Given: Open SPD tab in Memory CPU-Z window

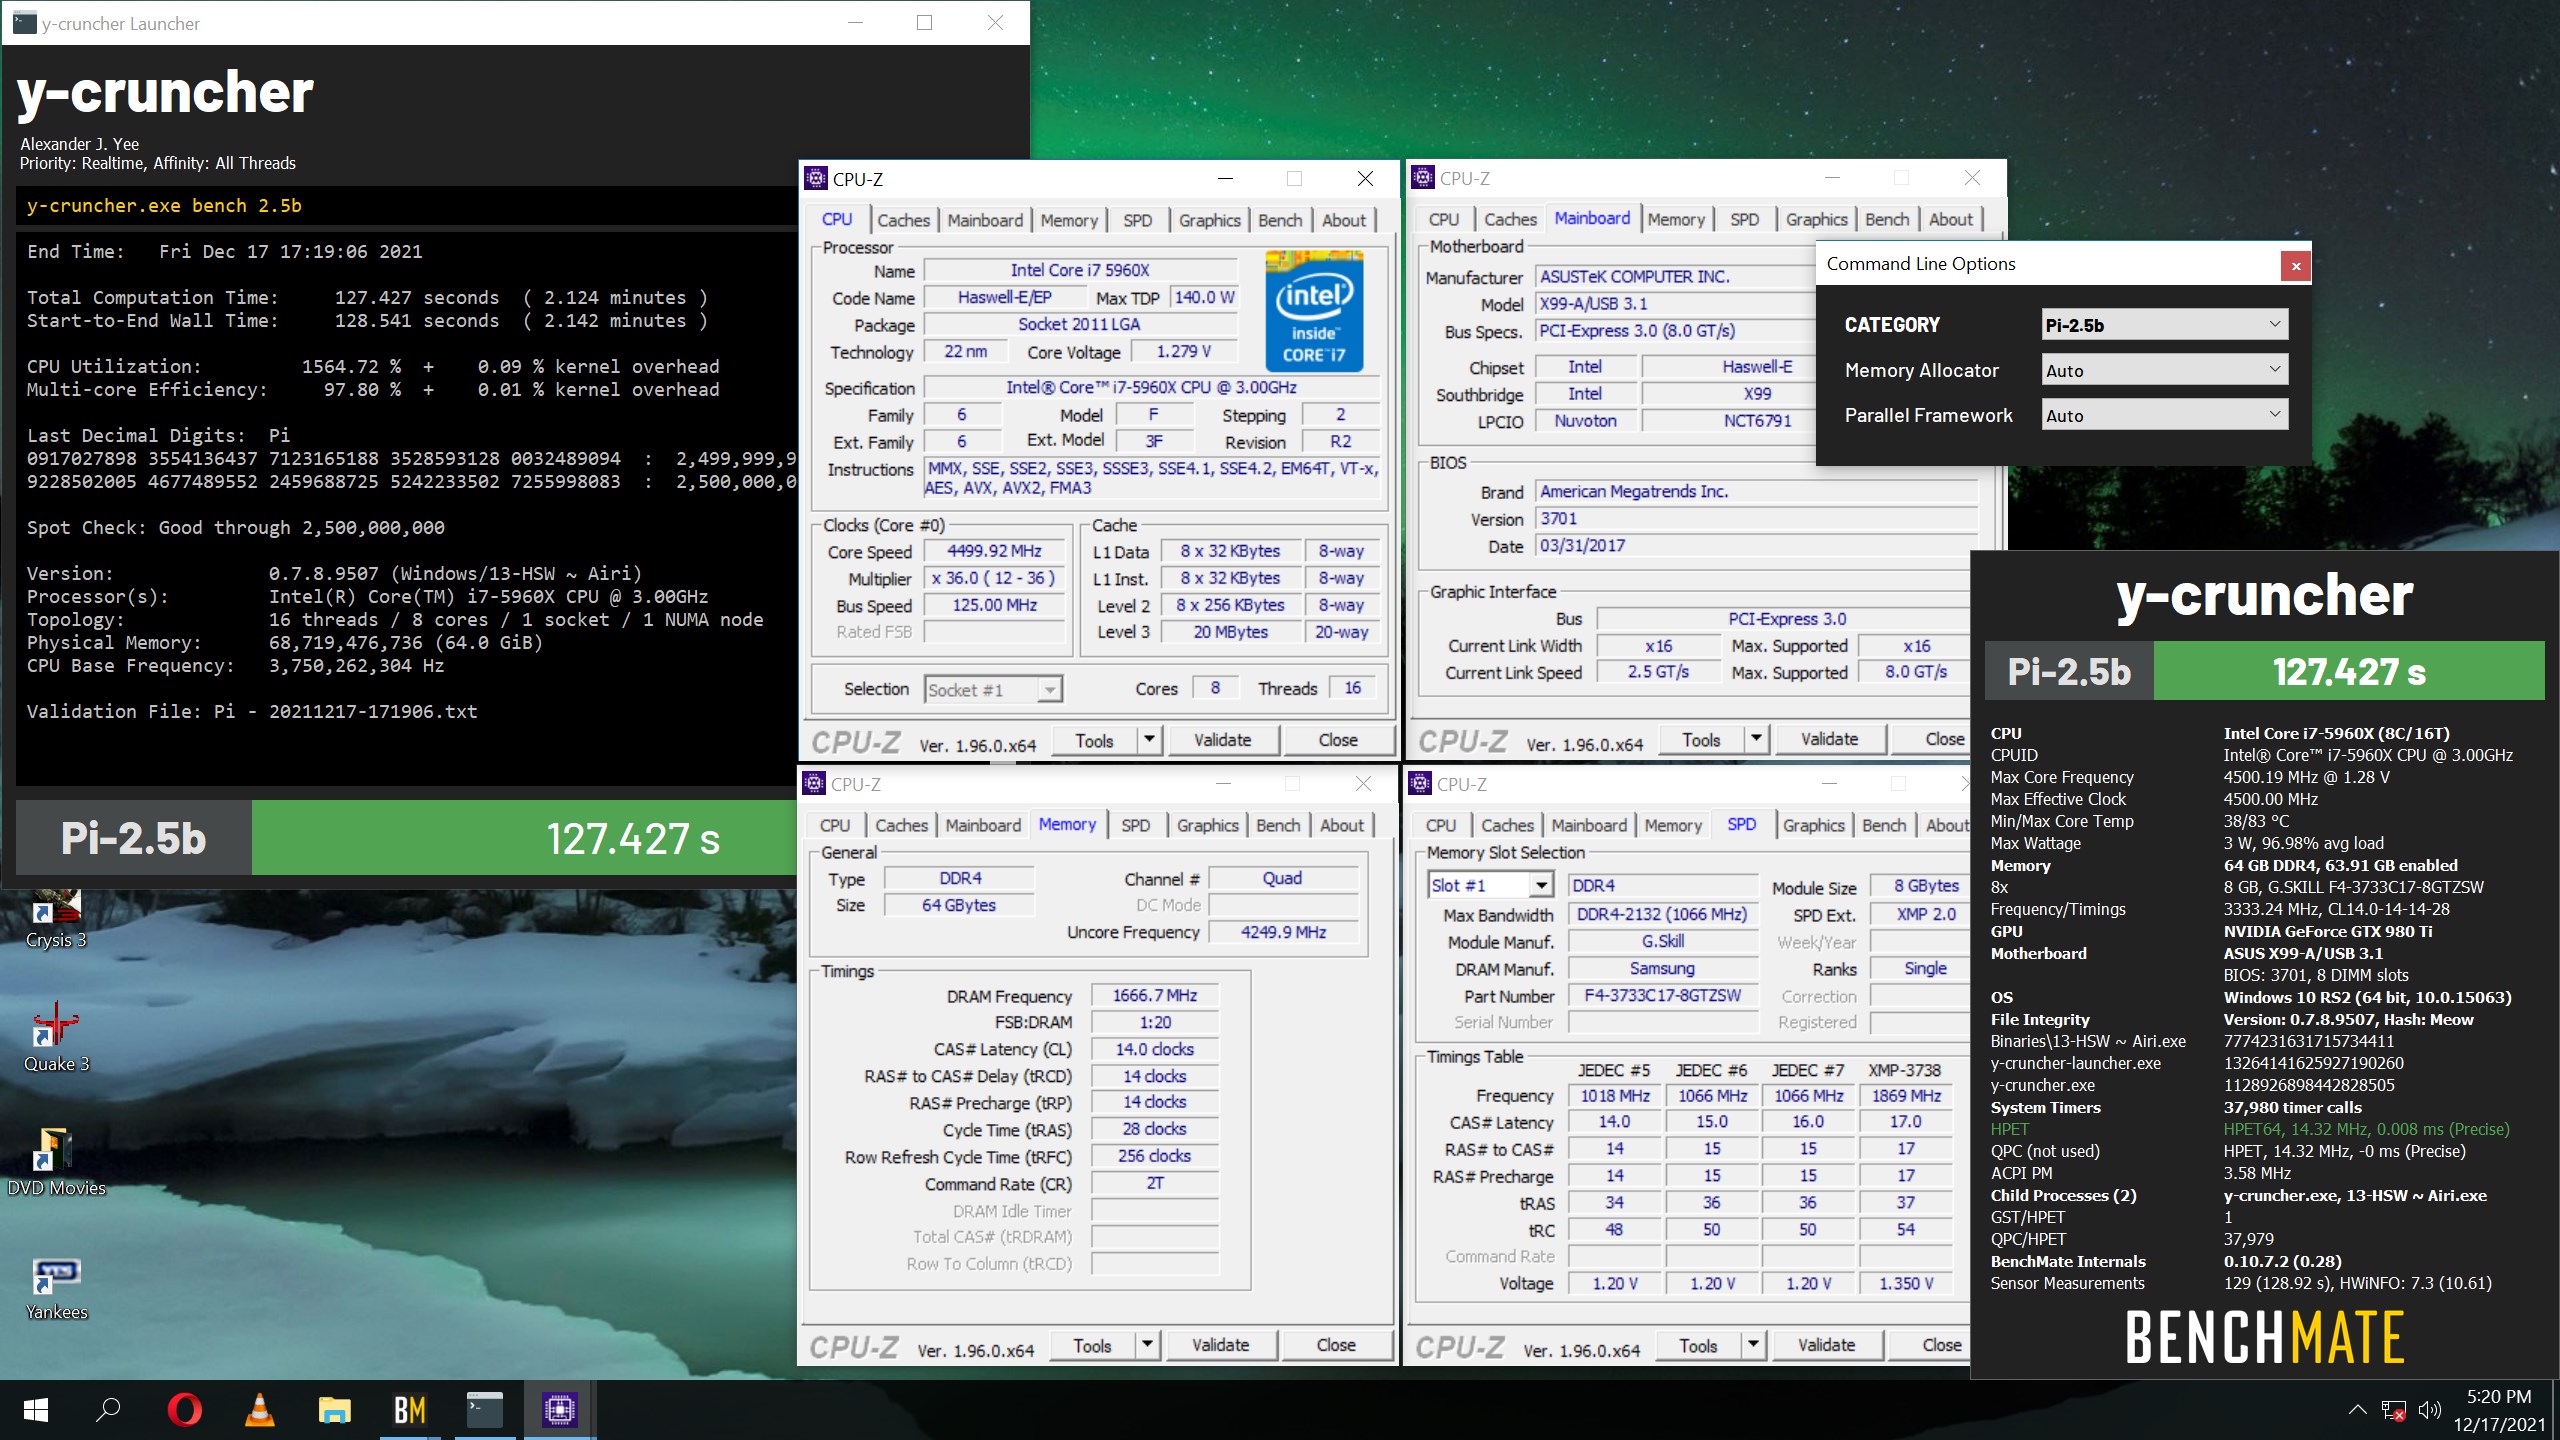Looking at the screenshot, I should point(1135,825).
